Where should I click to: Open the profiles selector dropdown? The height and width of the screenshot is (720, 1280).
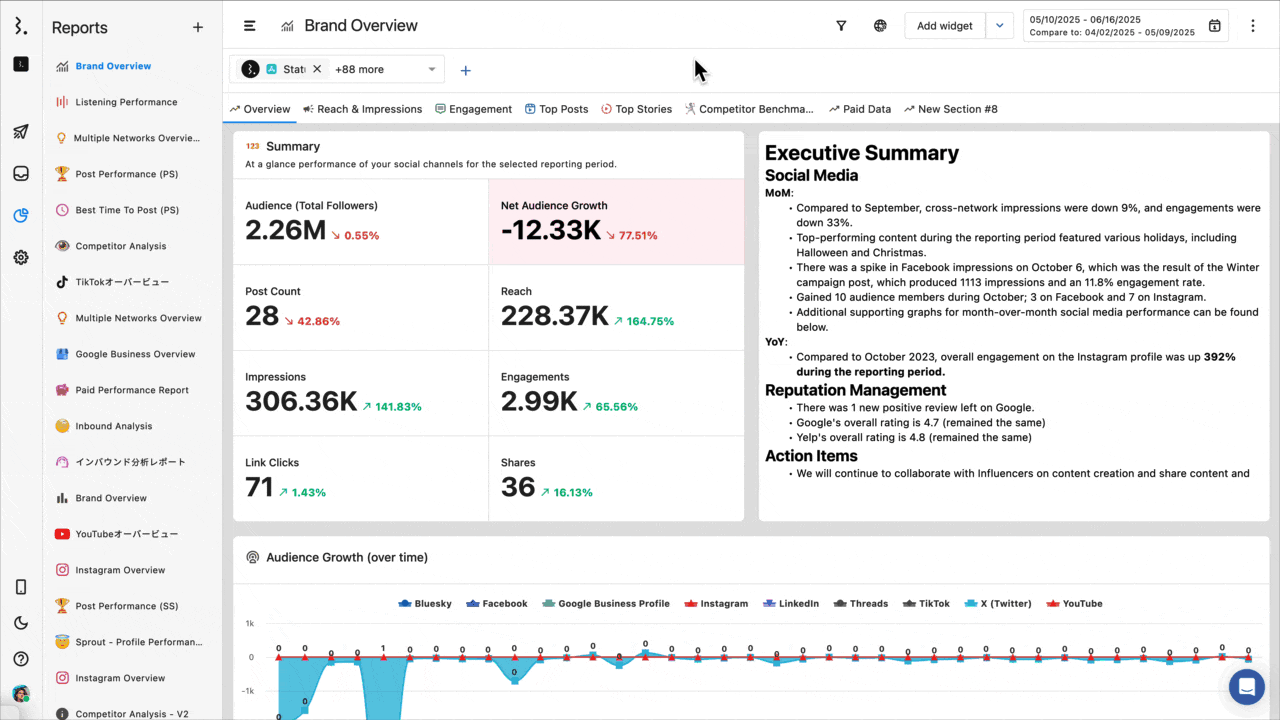click(432, 70)
